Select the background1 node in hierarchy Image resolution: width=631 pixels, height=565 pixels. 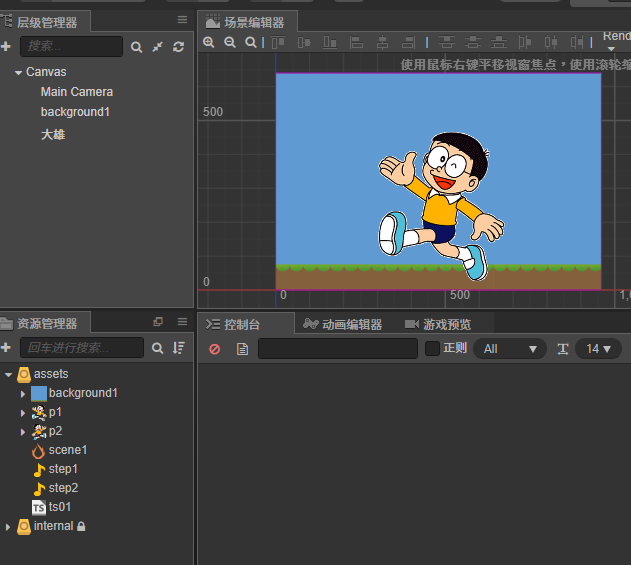75,111
